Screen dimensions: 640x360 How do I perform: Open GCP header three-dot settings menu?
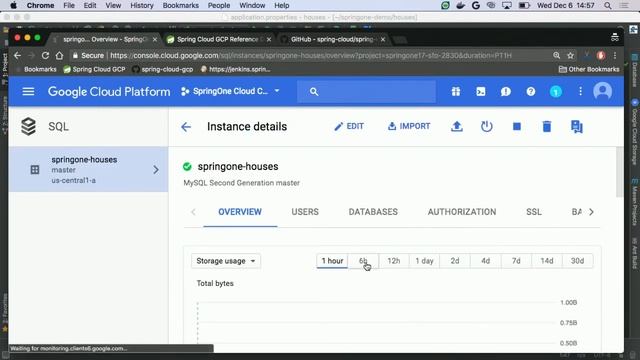(580, 91)
